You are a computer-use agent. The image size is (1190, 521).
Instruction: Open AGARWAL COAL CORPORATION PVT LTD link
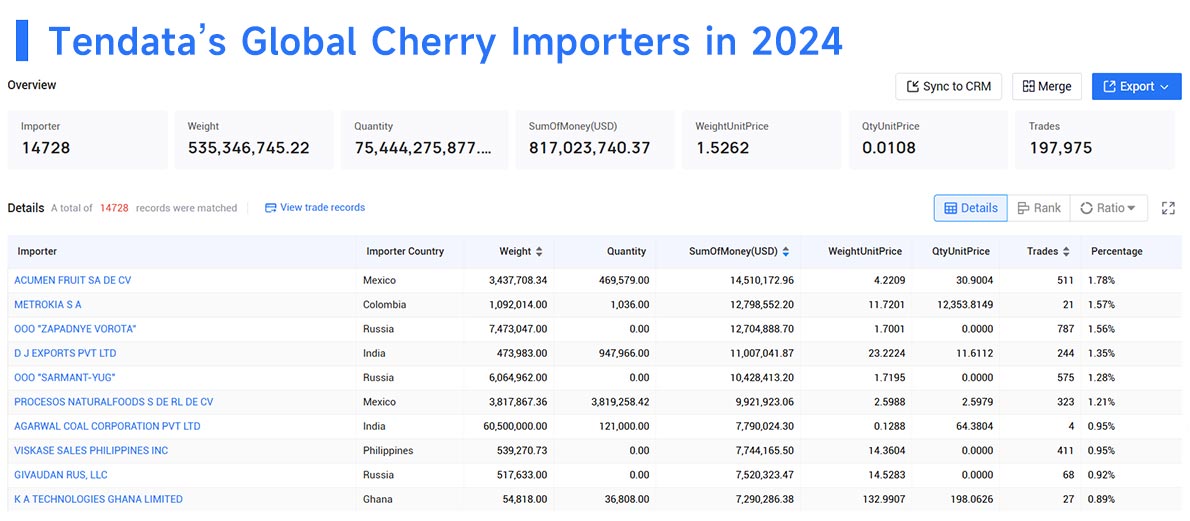tap(108, 426)
